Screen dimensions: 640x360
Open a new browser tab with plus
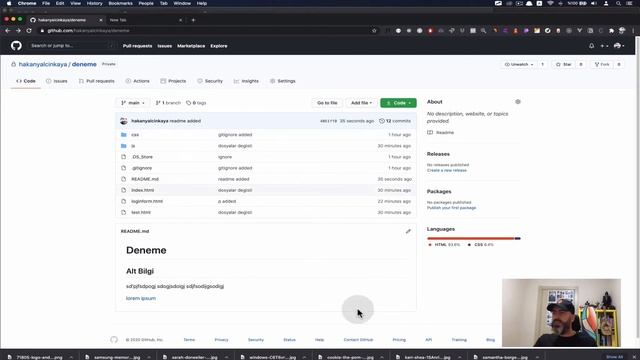pos(193,20)
